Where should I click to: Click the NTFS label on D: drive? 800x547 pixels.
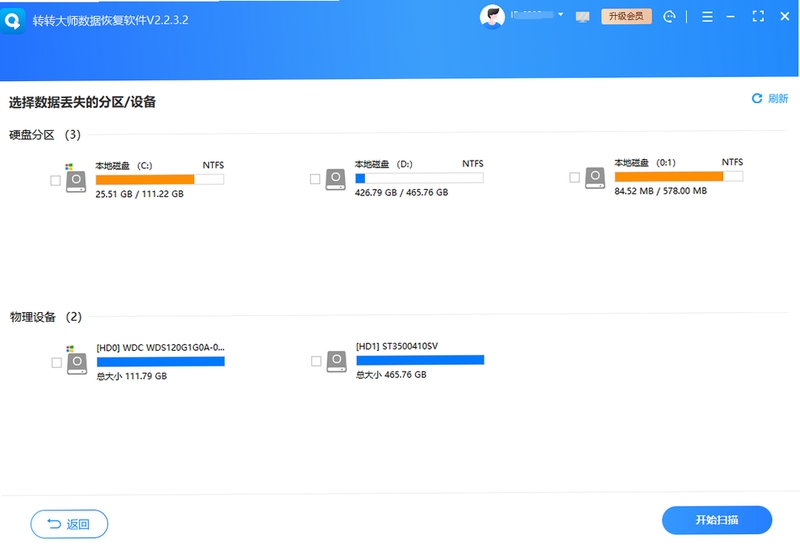[x=473, y=164]
